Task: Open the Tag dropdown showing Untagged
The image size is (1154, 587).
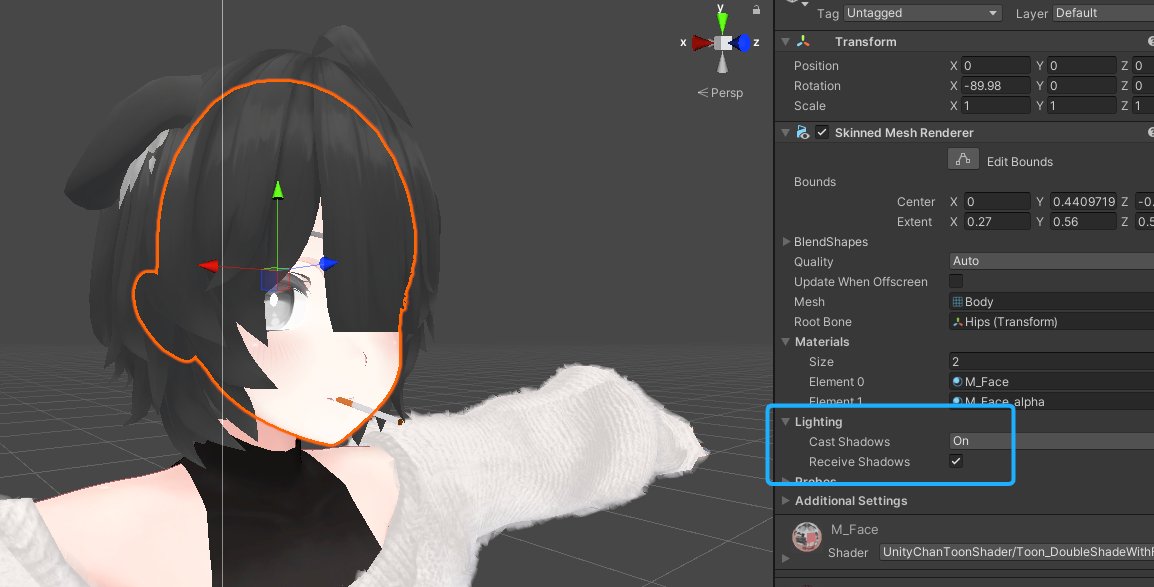Action: coord(921,12)
